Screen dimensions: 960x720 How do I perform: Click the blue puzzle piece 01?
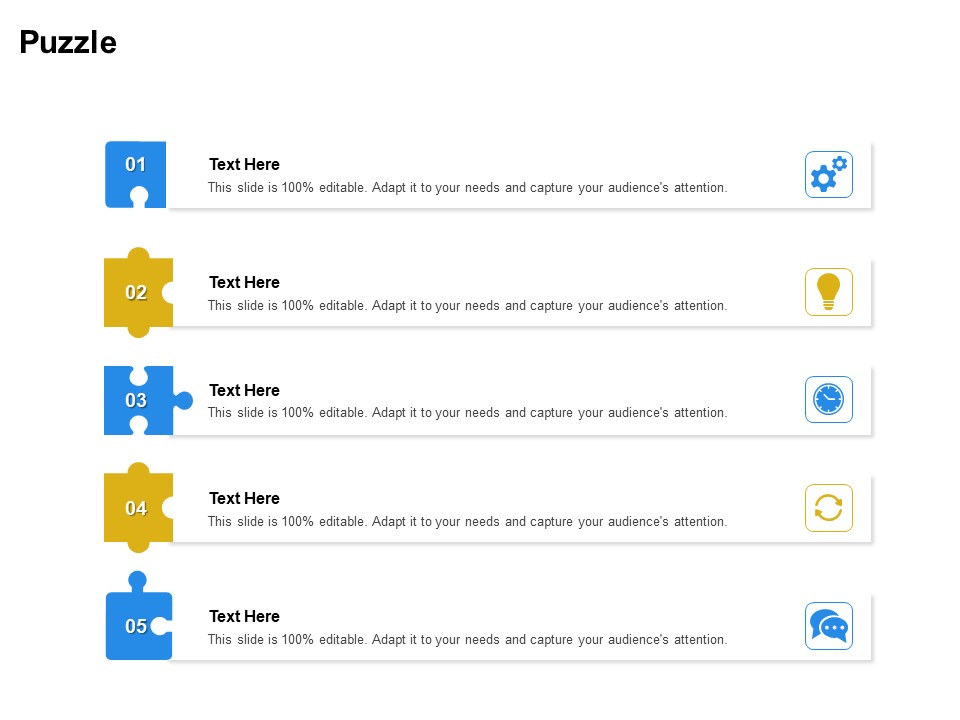pyautogui.click(x=135, y=174)
